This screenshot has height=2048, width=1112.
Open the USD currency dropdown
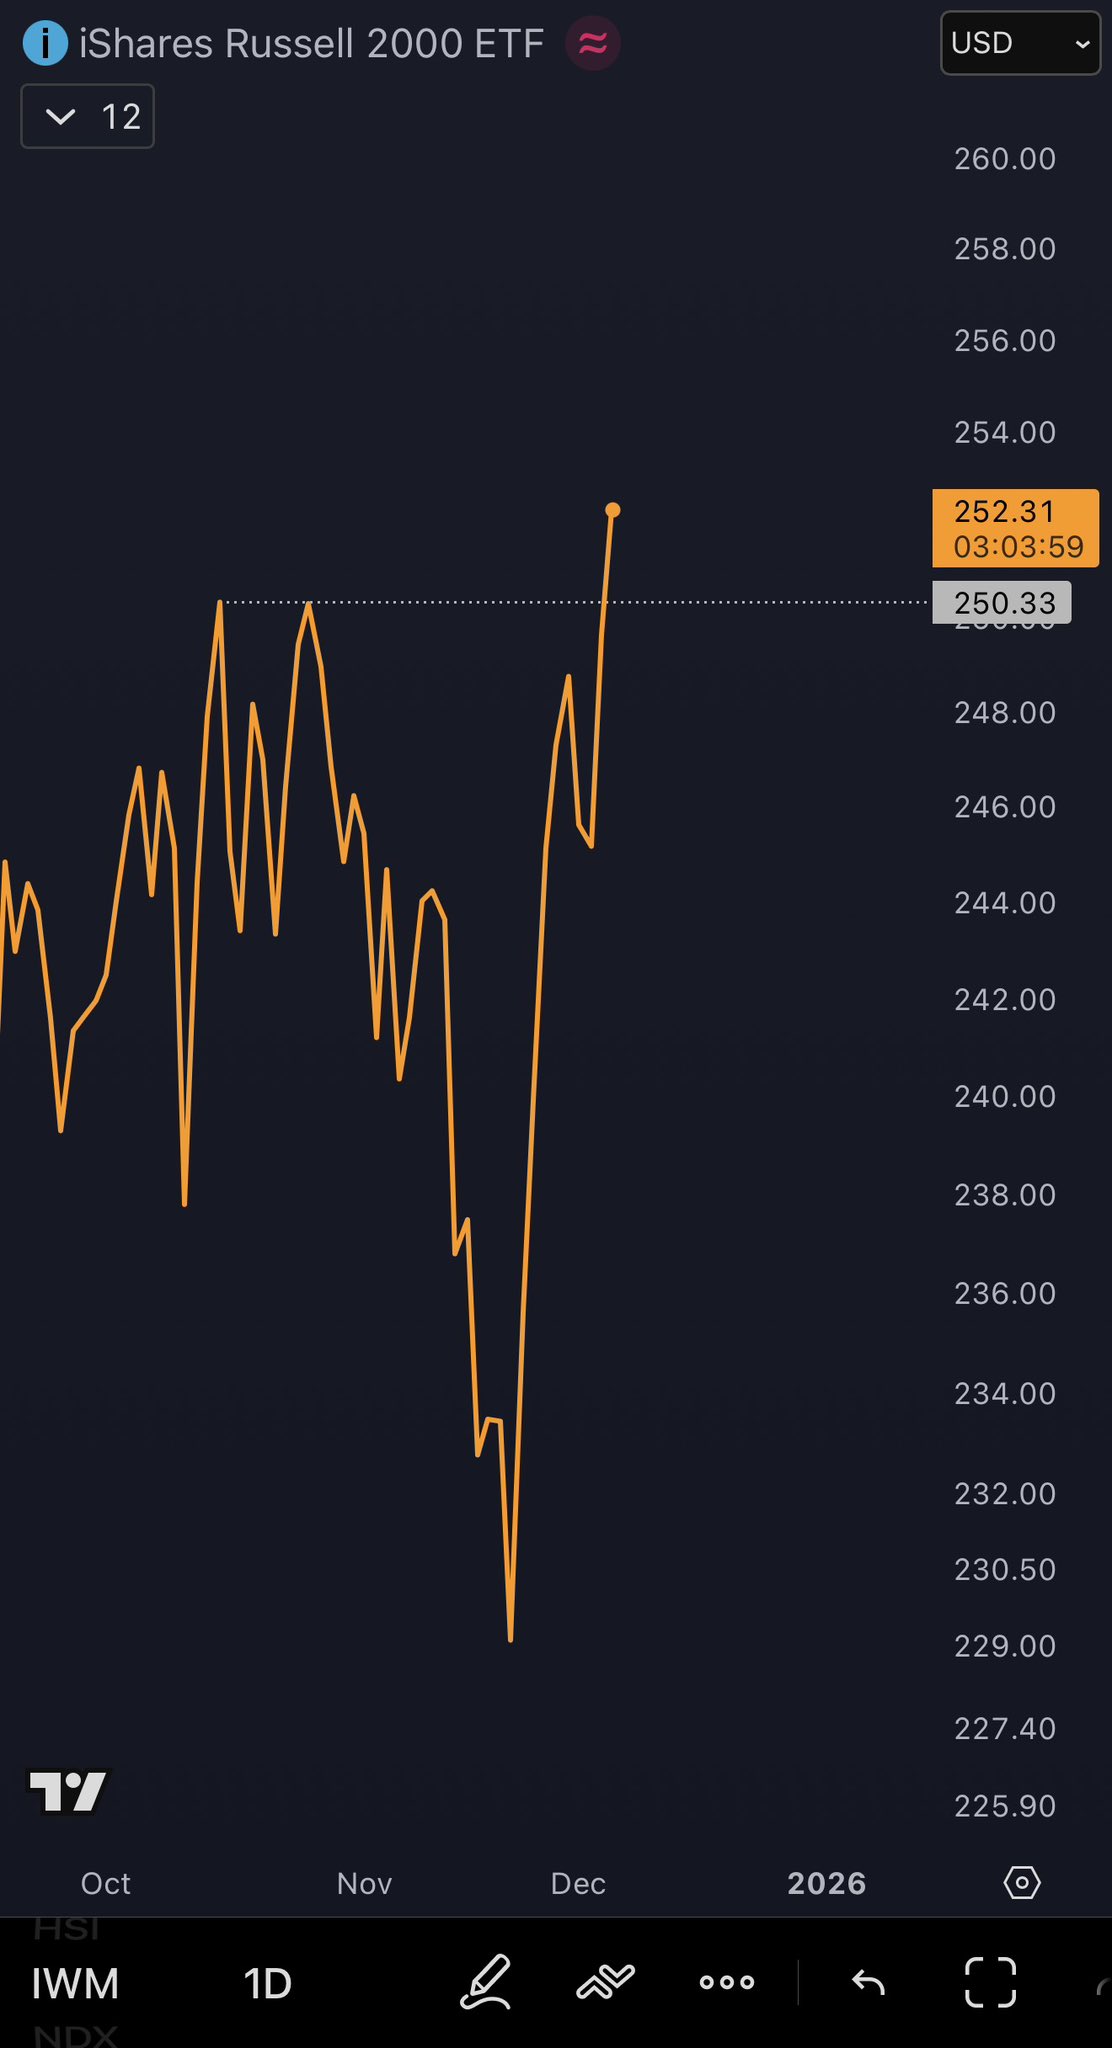coord(1020,43)
